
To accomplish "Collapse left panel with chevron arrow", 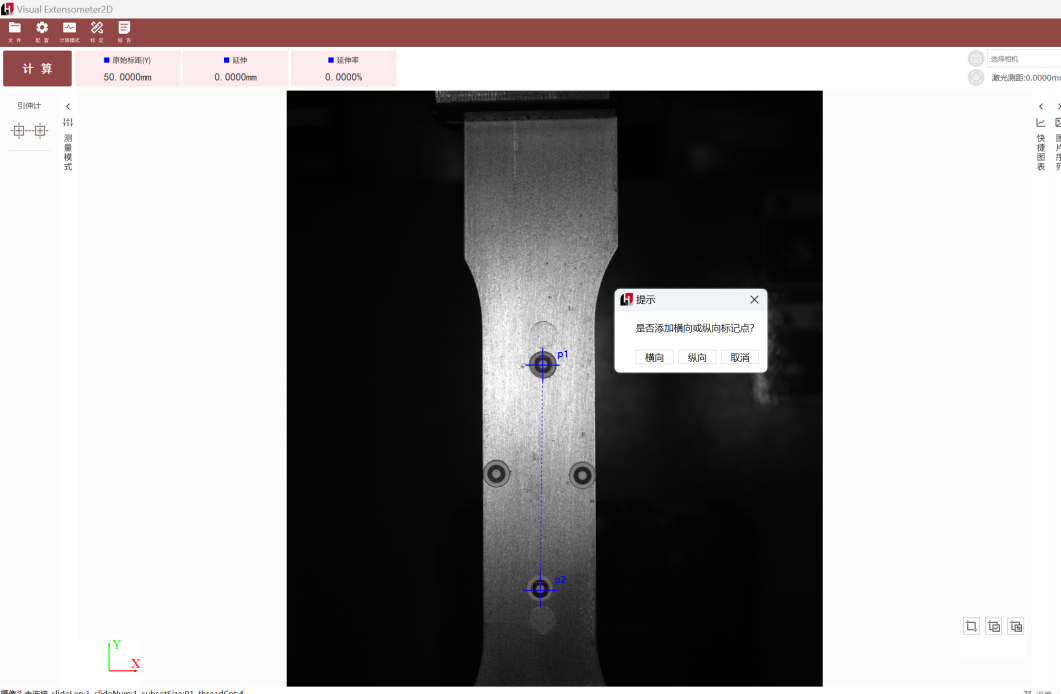I will point(68,106).
